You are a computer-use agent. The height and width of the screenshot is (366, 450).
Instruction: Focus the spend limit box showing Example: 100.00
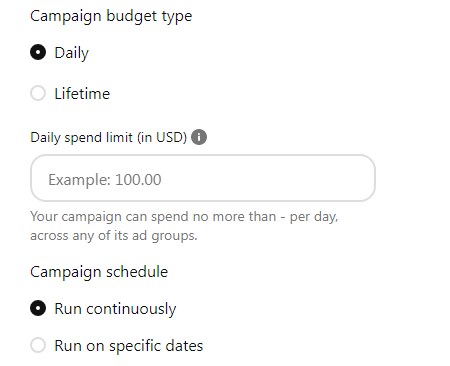203,178
